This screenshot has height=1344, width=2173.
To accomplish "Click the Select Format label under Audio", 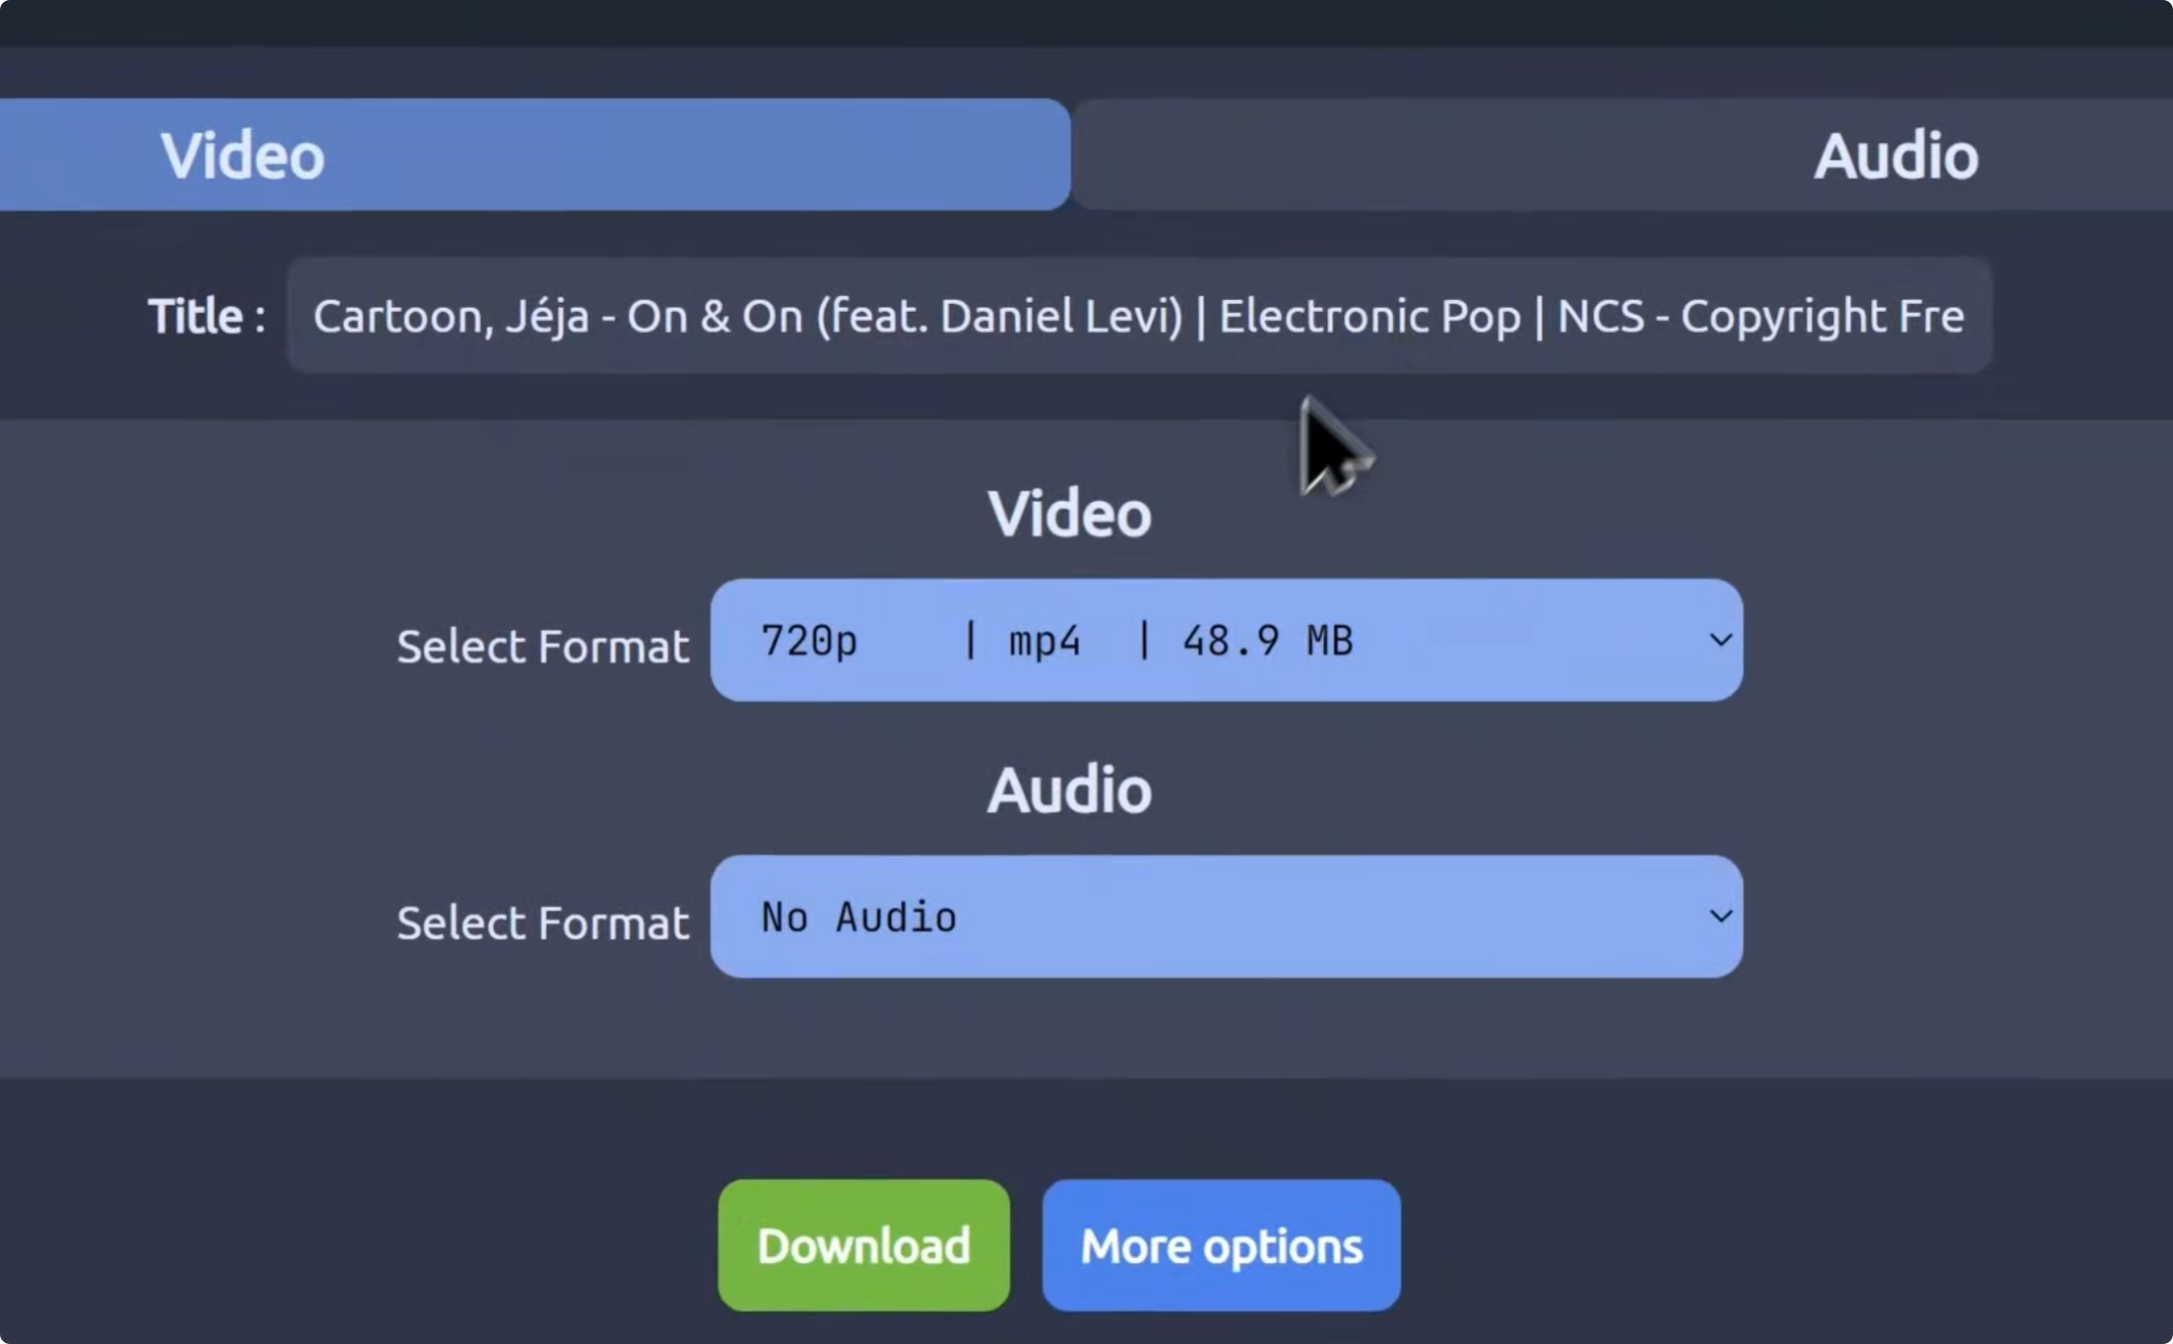I will pyautogui.click(x=543, y=921).
